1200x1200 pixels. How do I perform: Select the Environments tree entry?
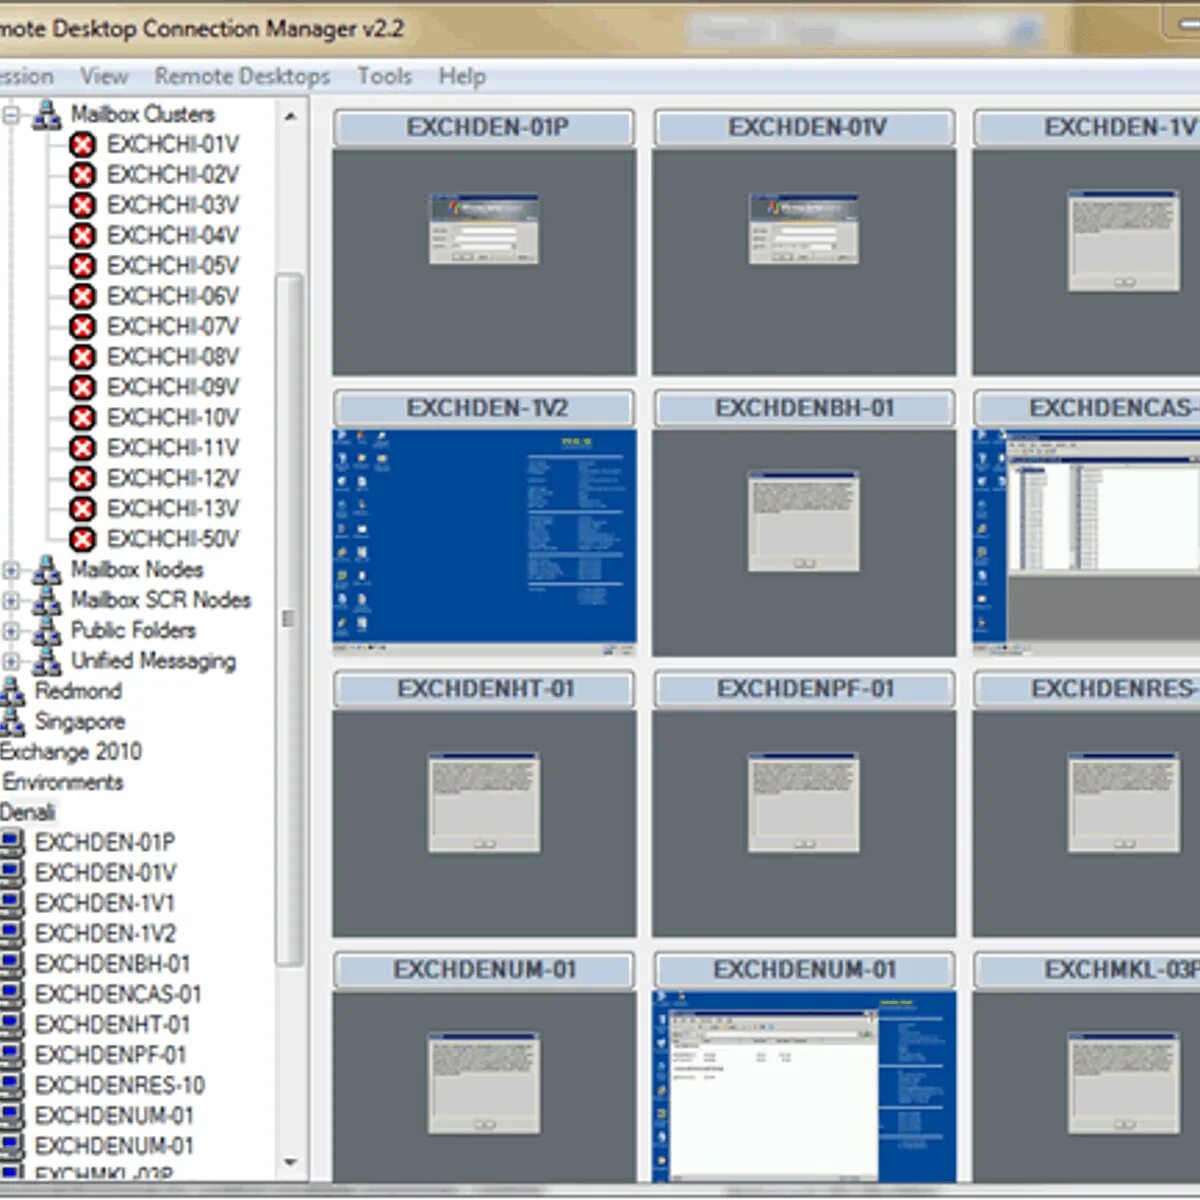tap(62, 783)
